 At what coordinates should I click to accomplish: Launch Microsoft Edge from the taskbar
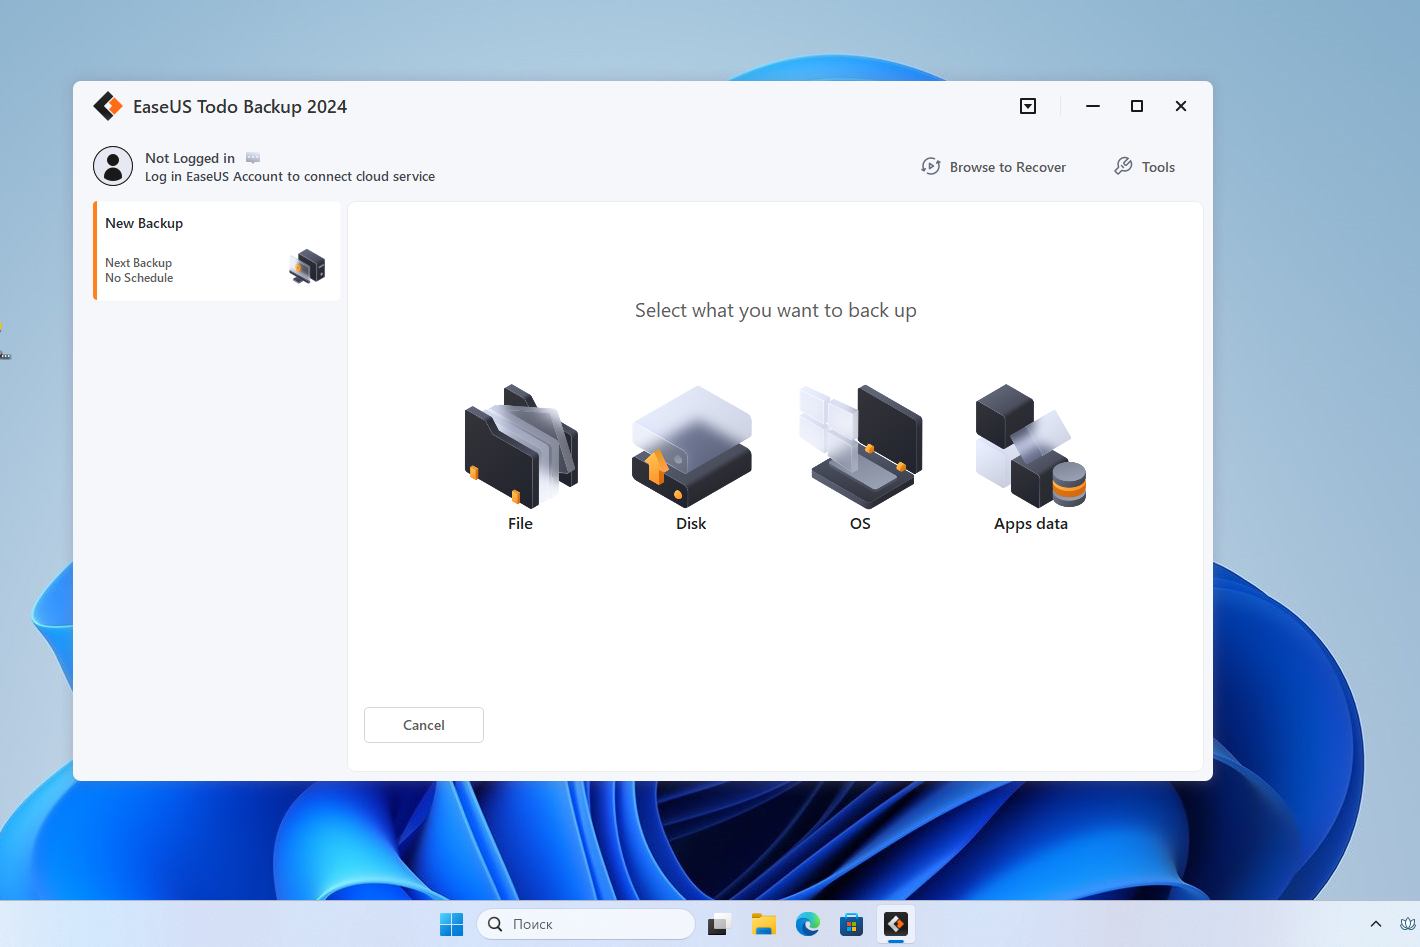(808, 924)
